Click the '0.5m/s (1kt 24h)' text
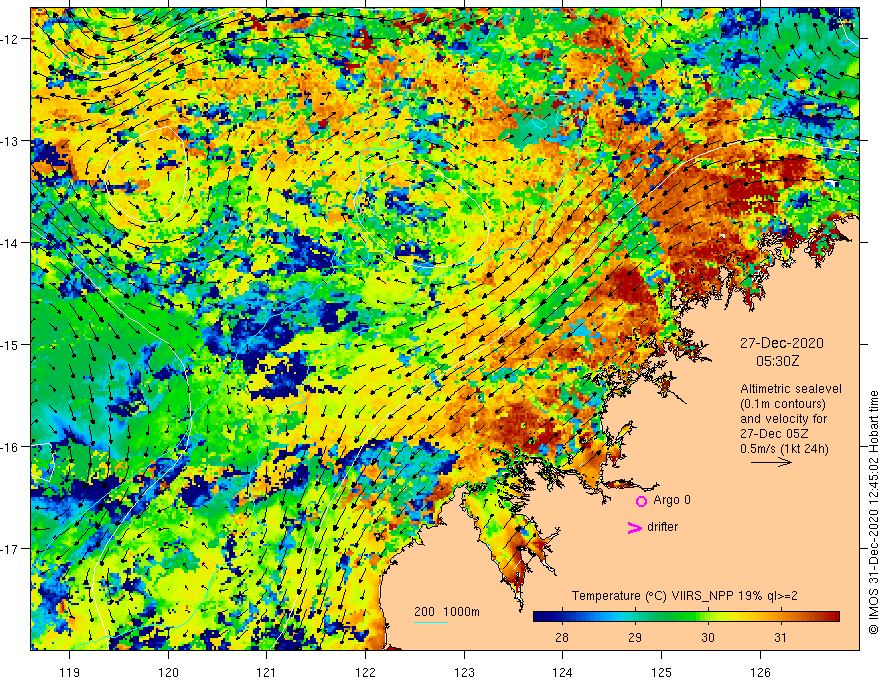The width and height of the screenshot is (880, 680). 784,449
